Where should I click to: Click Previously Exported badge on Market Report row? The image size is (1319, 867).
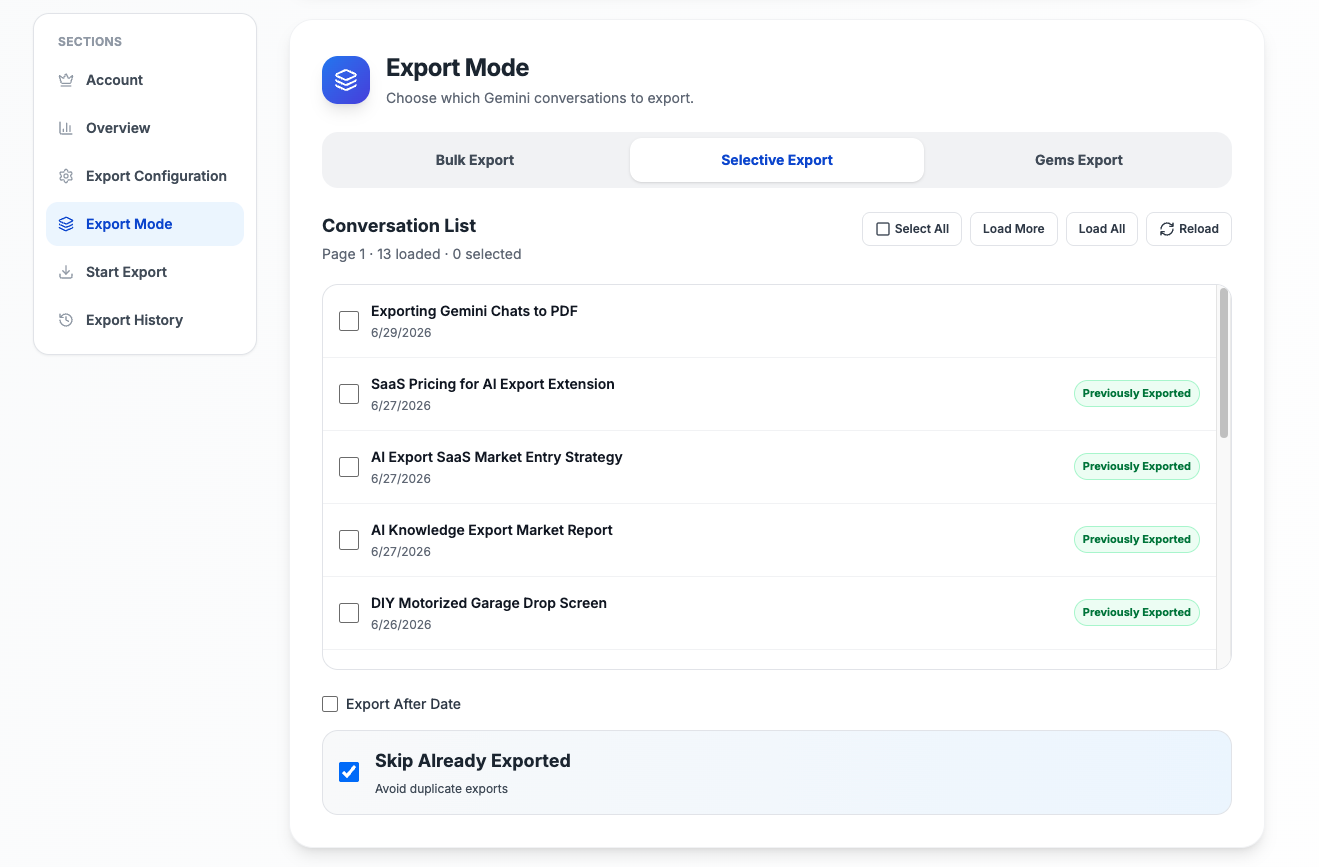pos(1137,540)
